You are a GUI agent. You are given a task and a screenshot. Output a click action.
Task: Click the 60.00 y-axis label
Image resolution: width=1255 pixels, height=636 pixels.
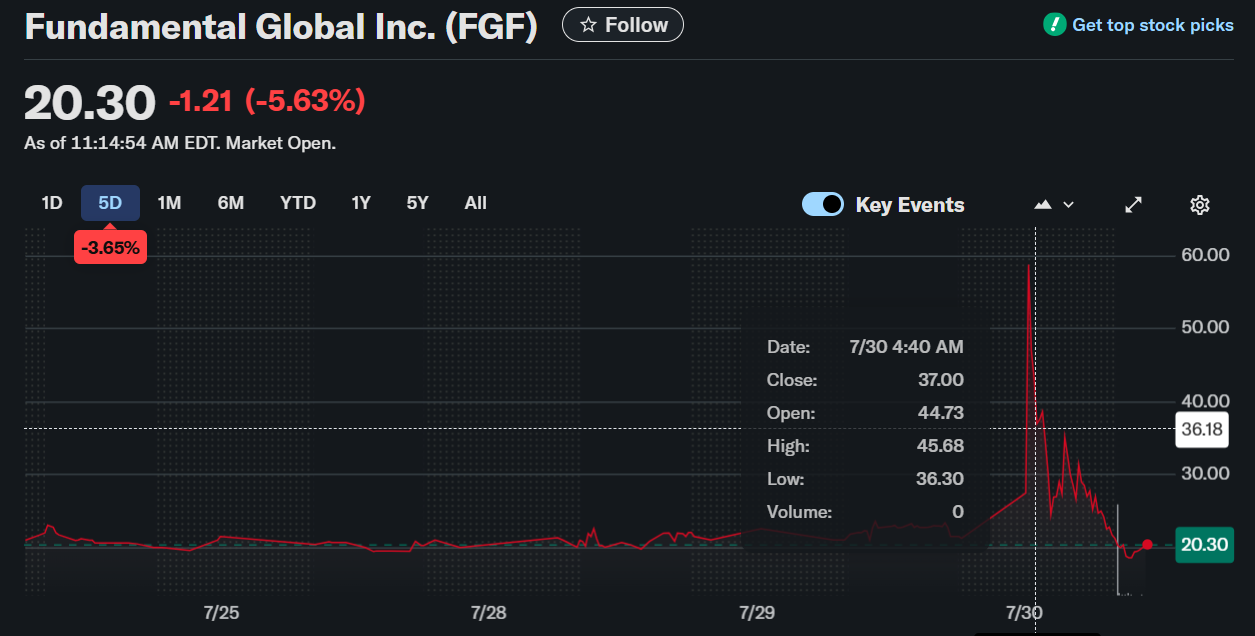click(1205, 255)
